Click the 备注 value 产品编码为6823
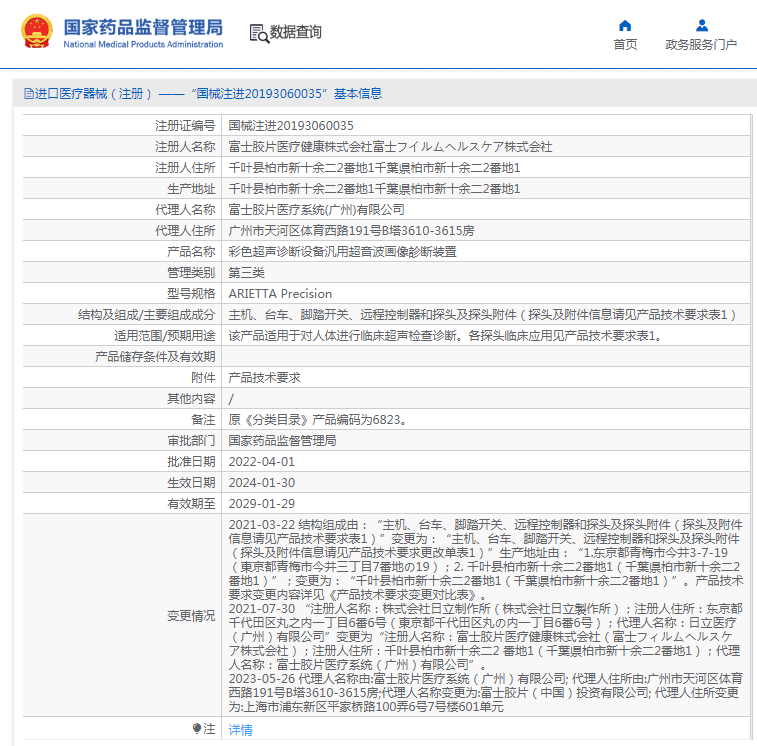 coord(318,420)
